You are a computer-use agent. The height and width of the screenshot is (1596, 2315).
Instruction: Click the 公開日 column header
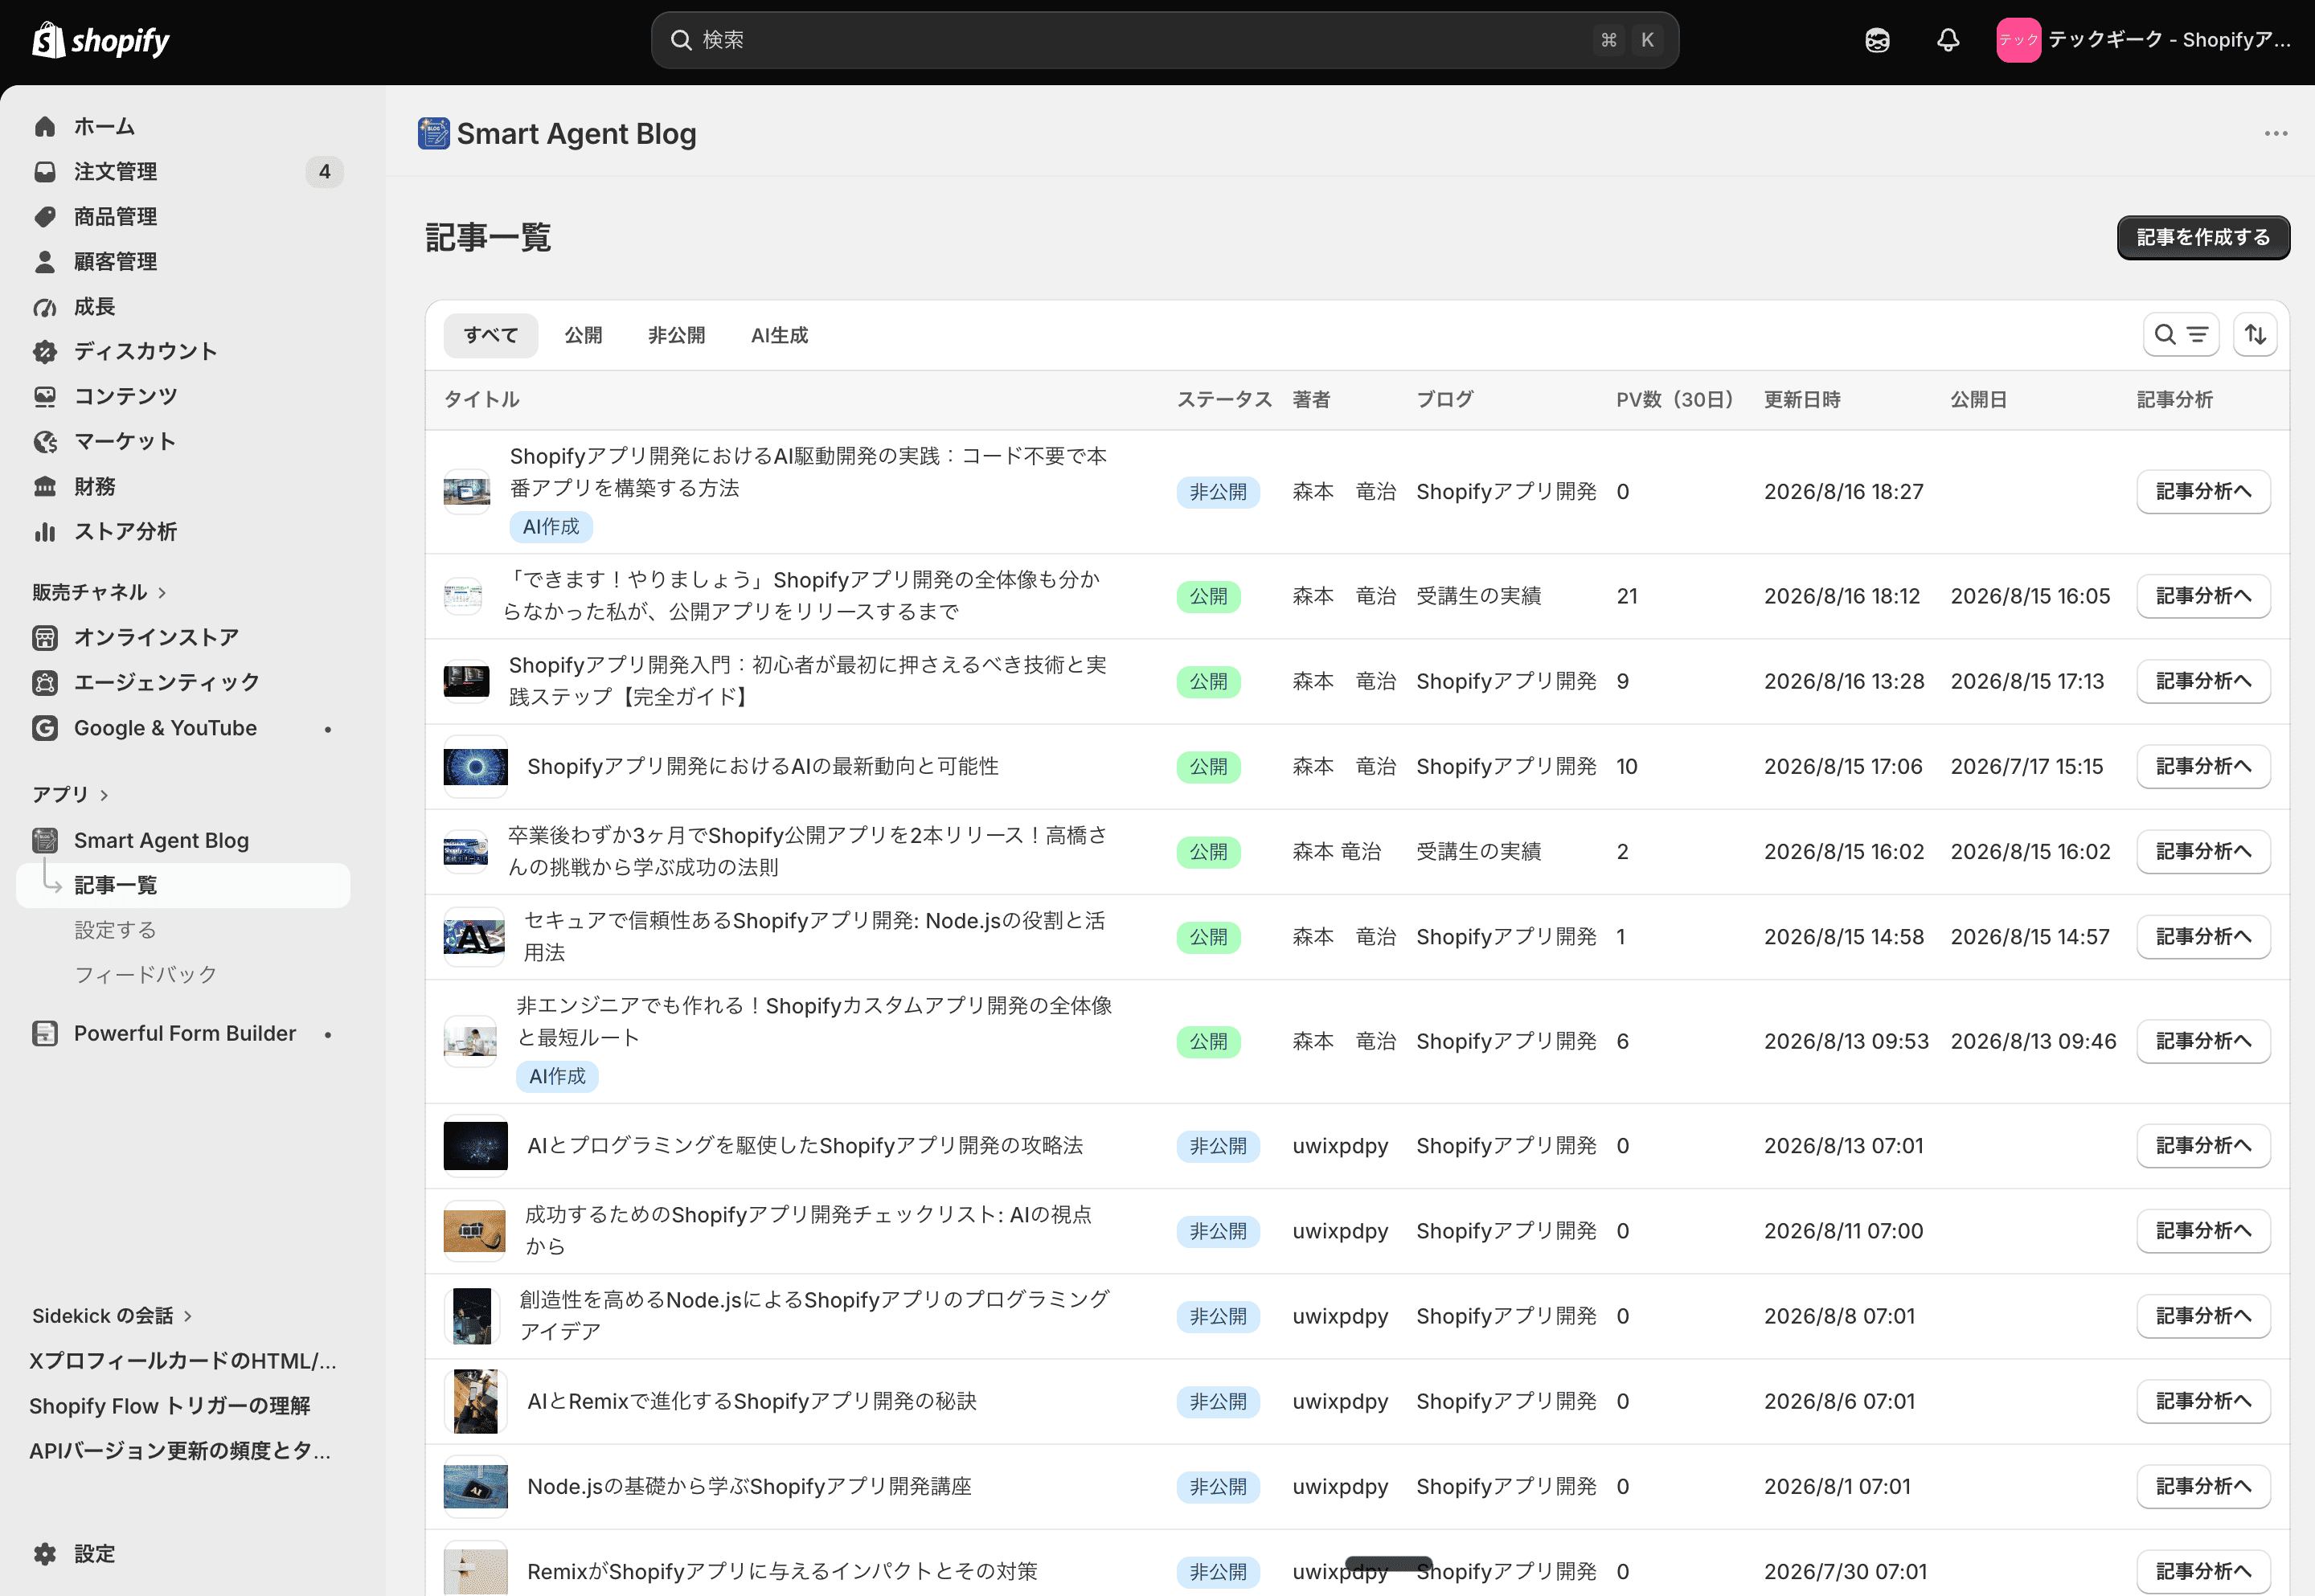click(1978, 399)
